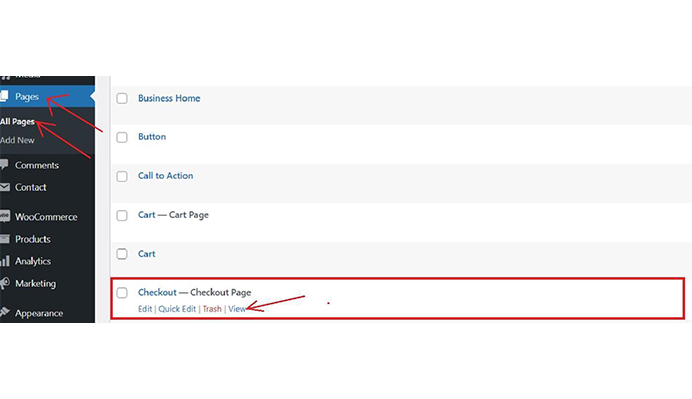Open the Cart page link without label
692x399 pixels.
tap(147, 254)
